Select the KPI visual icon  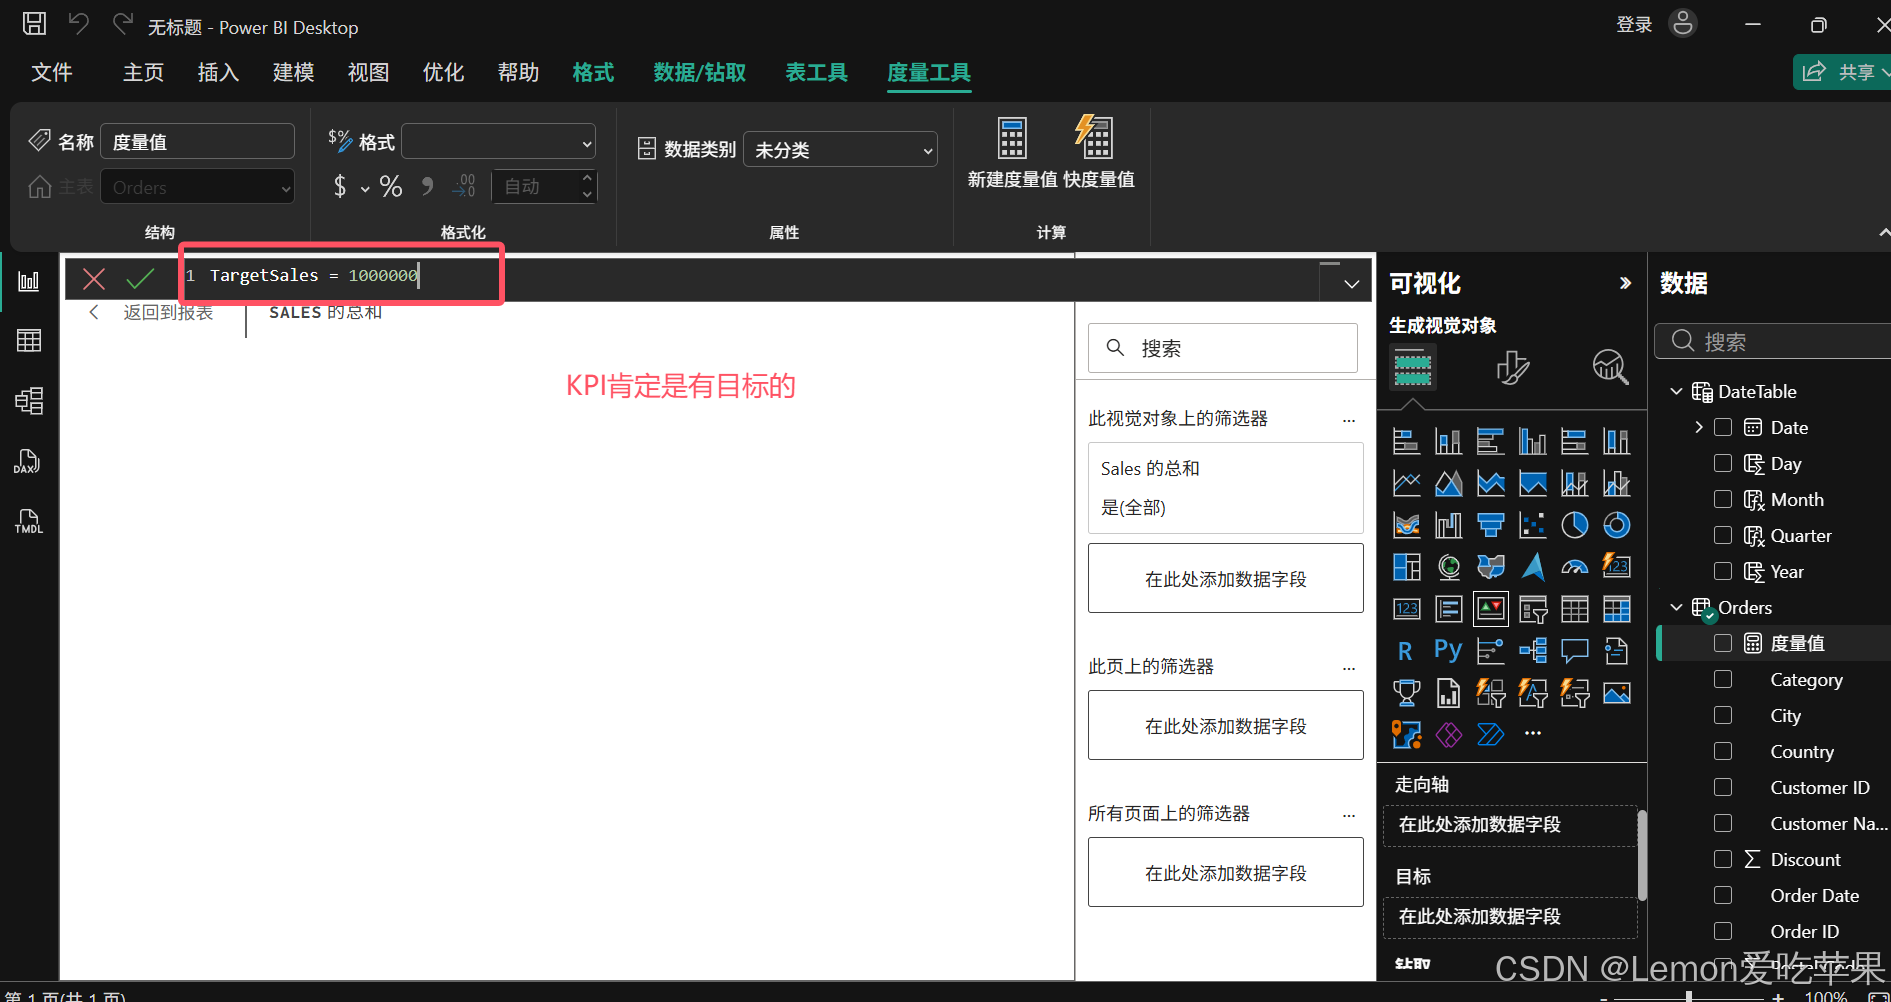1490,609
